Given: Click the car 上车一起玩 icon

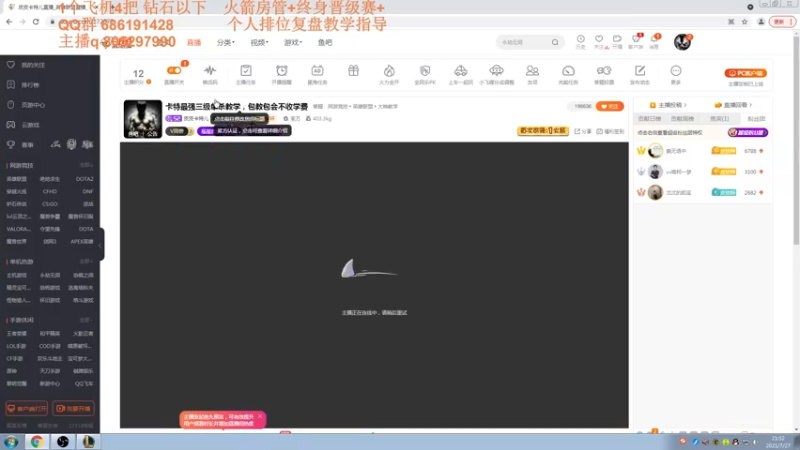Looking at the screenshot, I should 460,71.
